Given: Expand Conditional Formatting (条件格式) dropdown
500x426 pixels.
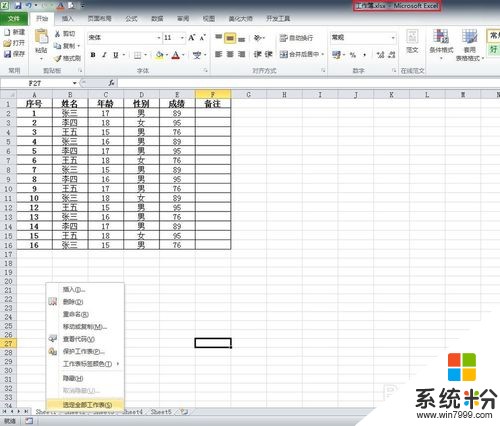Looking at the screenshot, I should (441, 58).
